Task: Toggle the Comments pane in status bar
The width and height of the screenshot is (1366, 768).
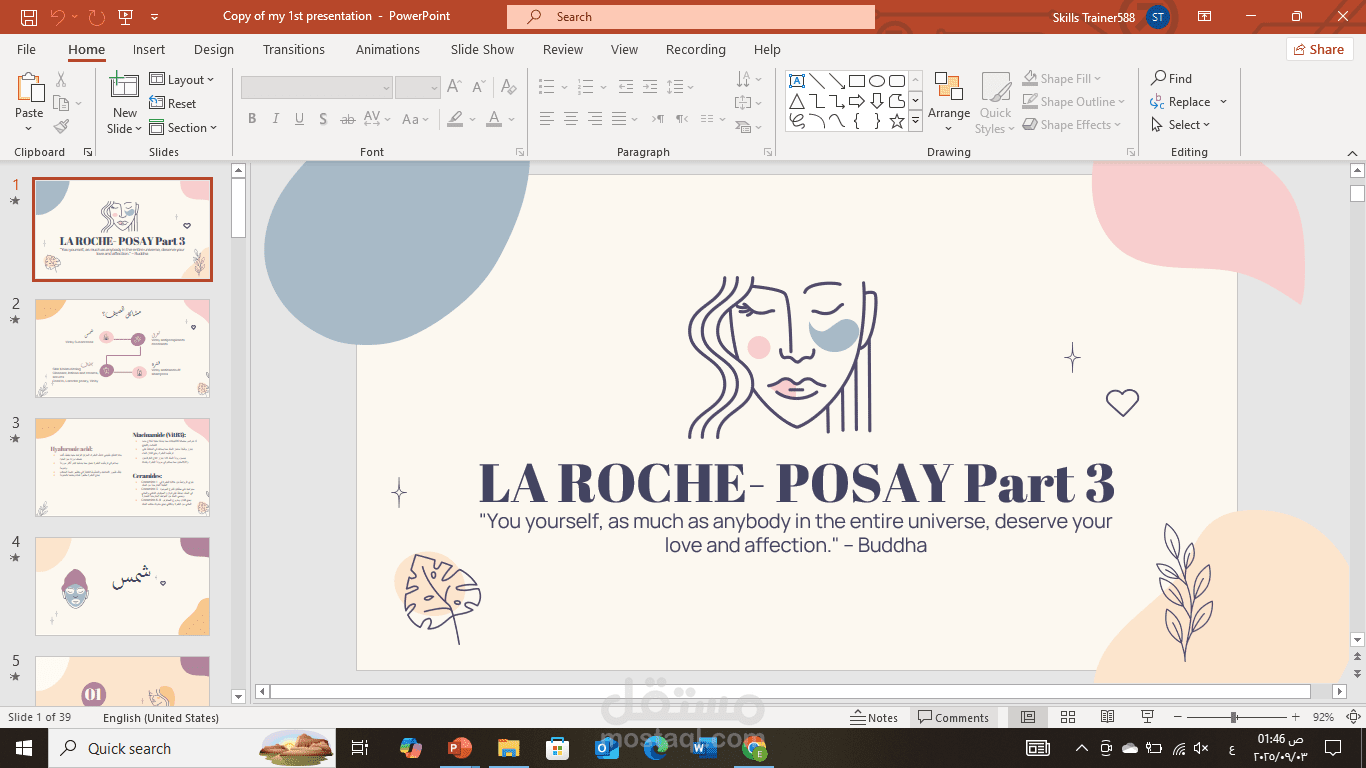Action: point(953,717)
